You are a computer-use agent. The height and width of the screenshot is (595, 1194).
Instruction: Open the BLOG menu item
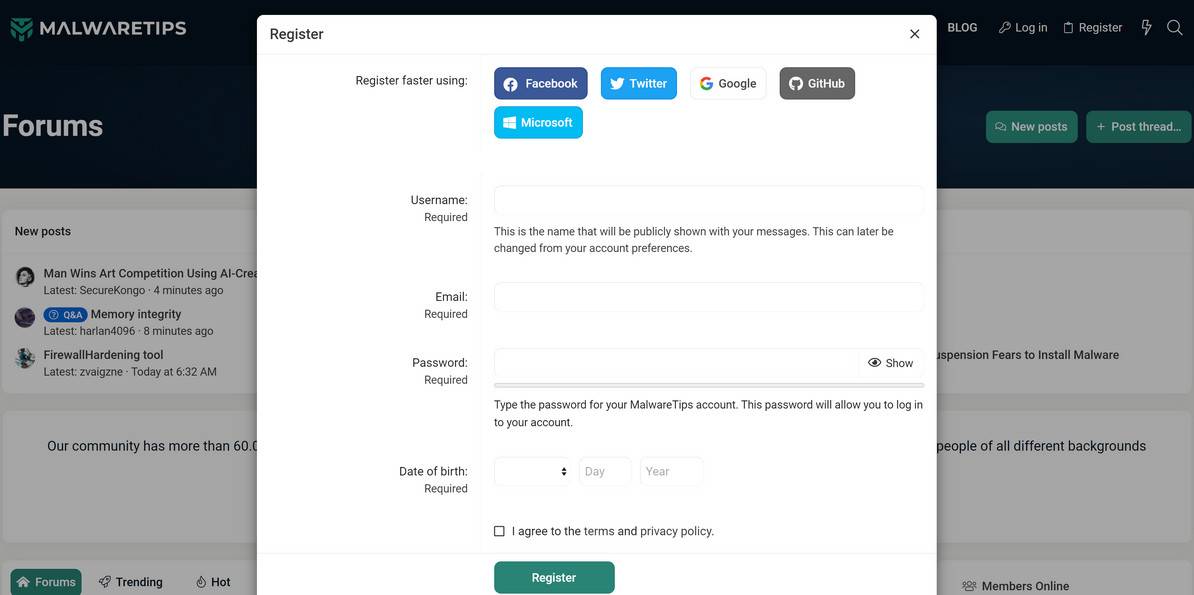point(962,28)
